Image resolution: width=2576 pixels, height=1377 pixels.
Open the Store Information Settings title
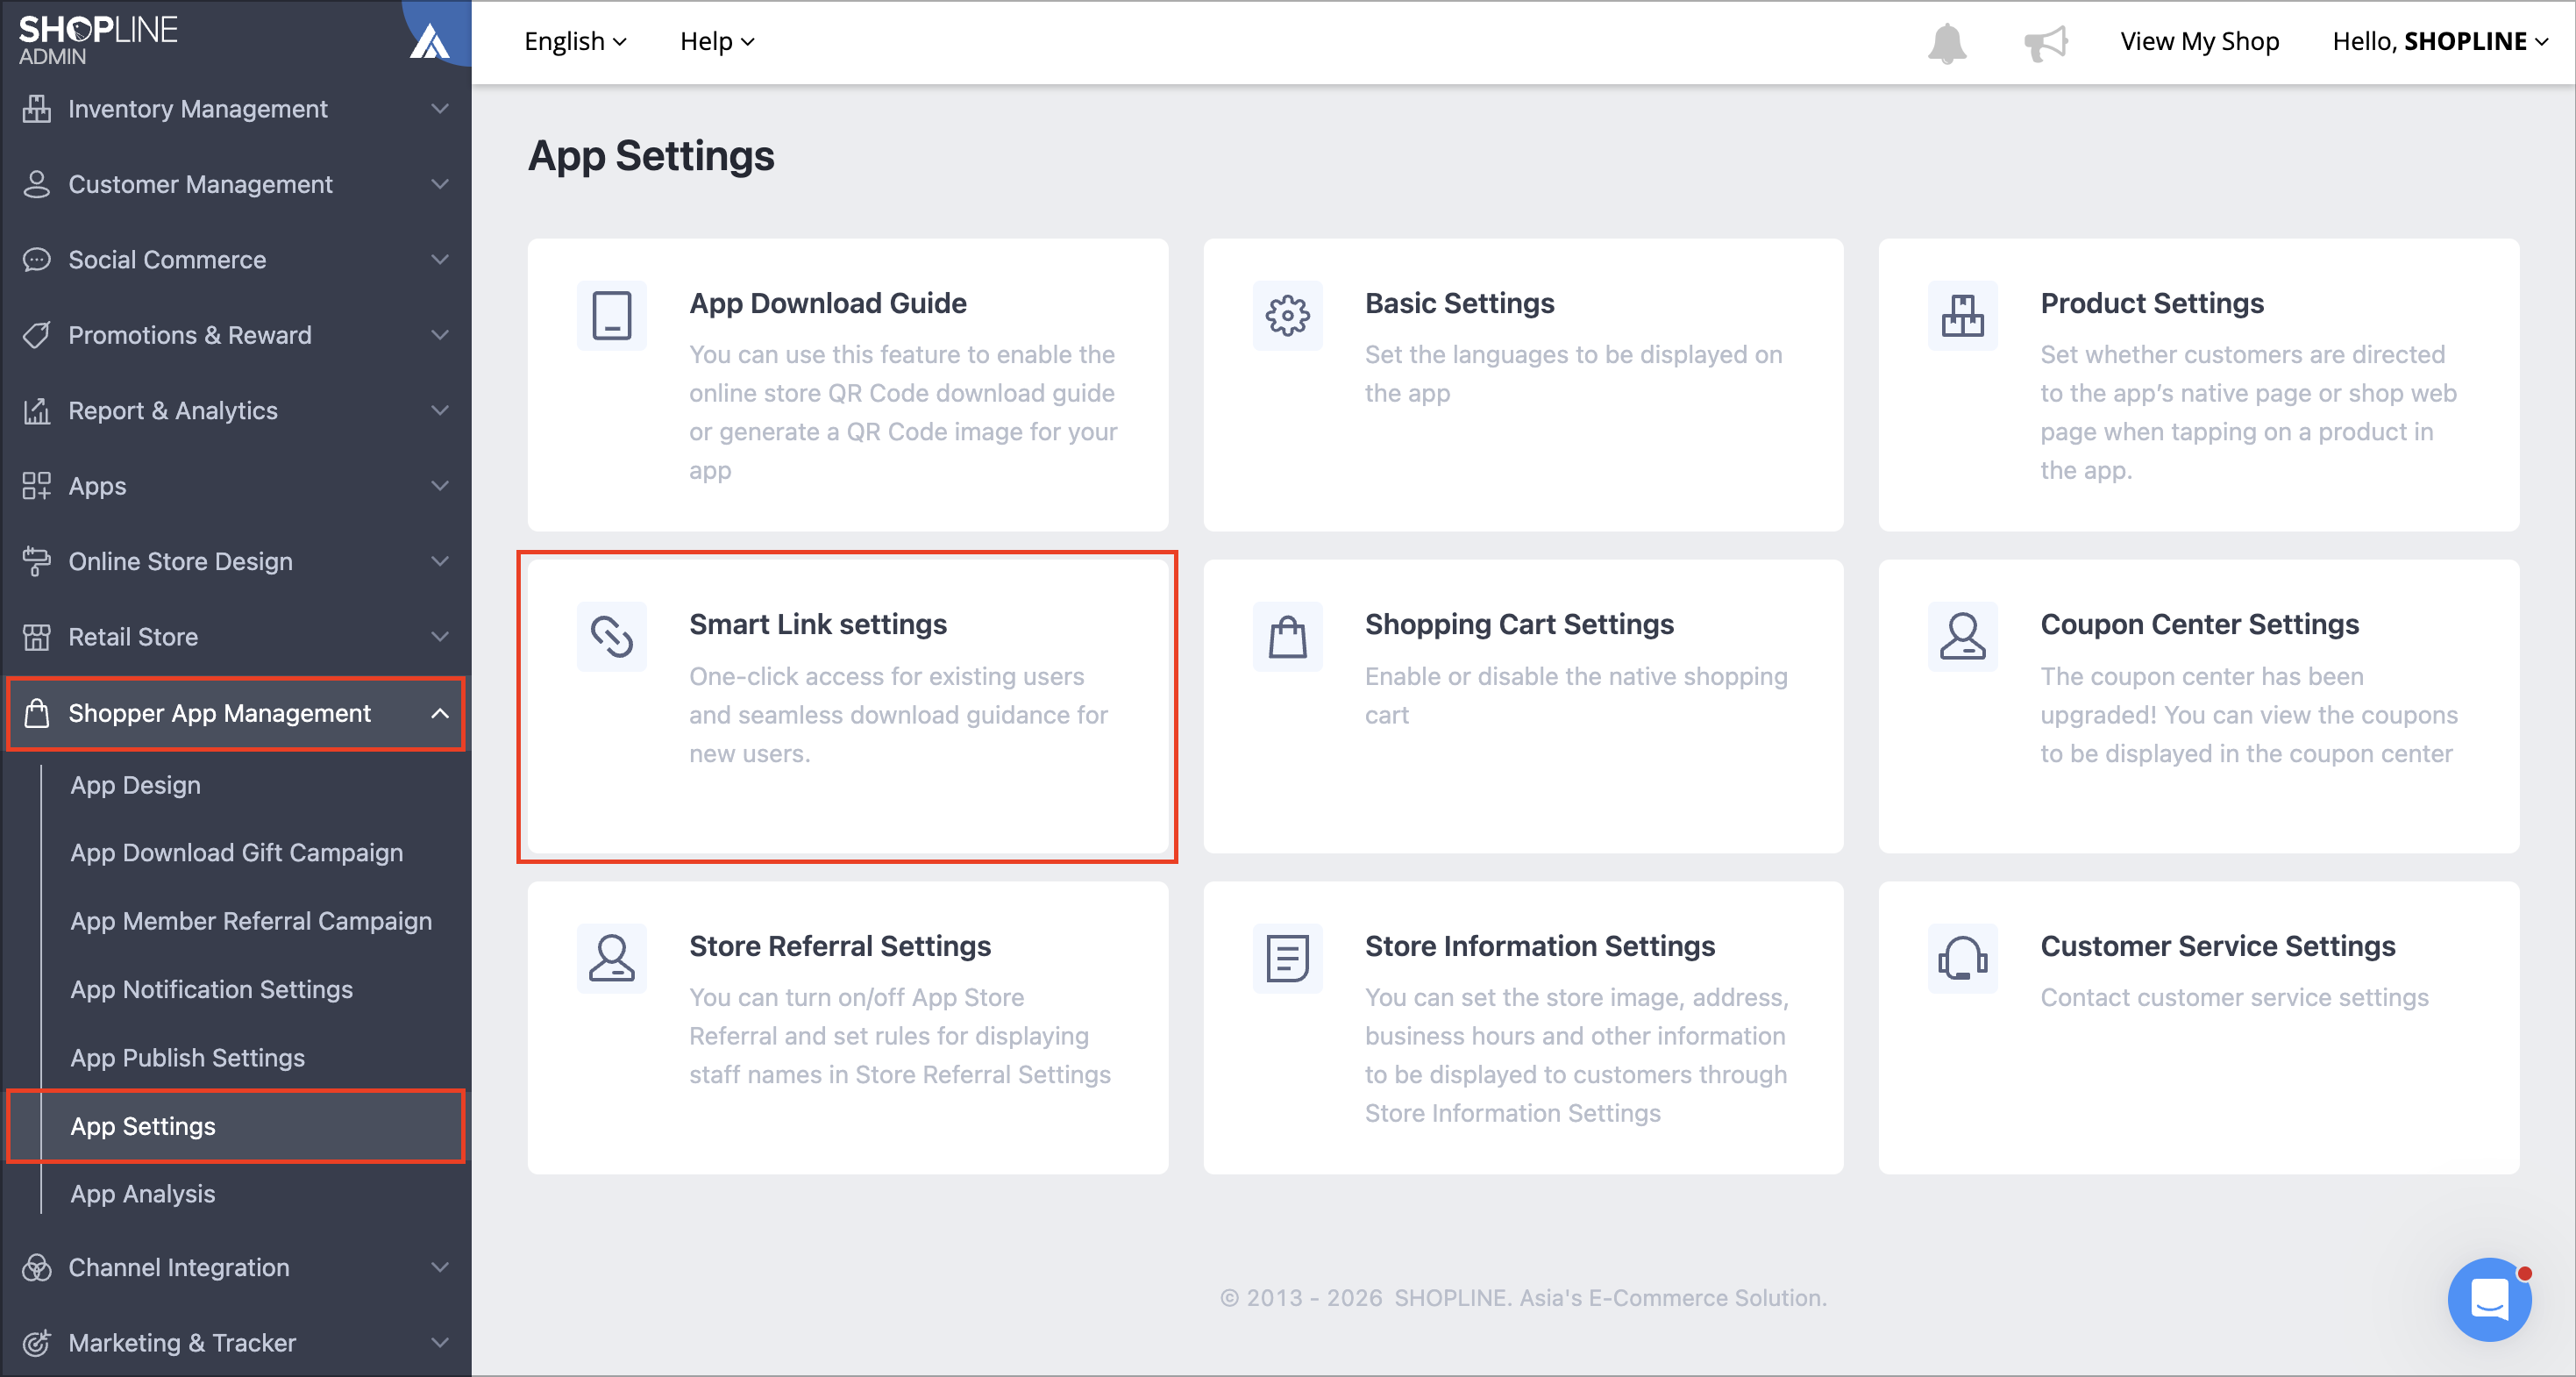[1539, 946]
